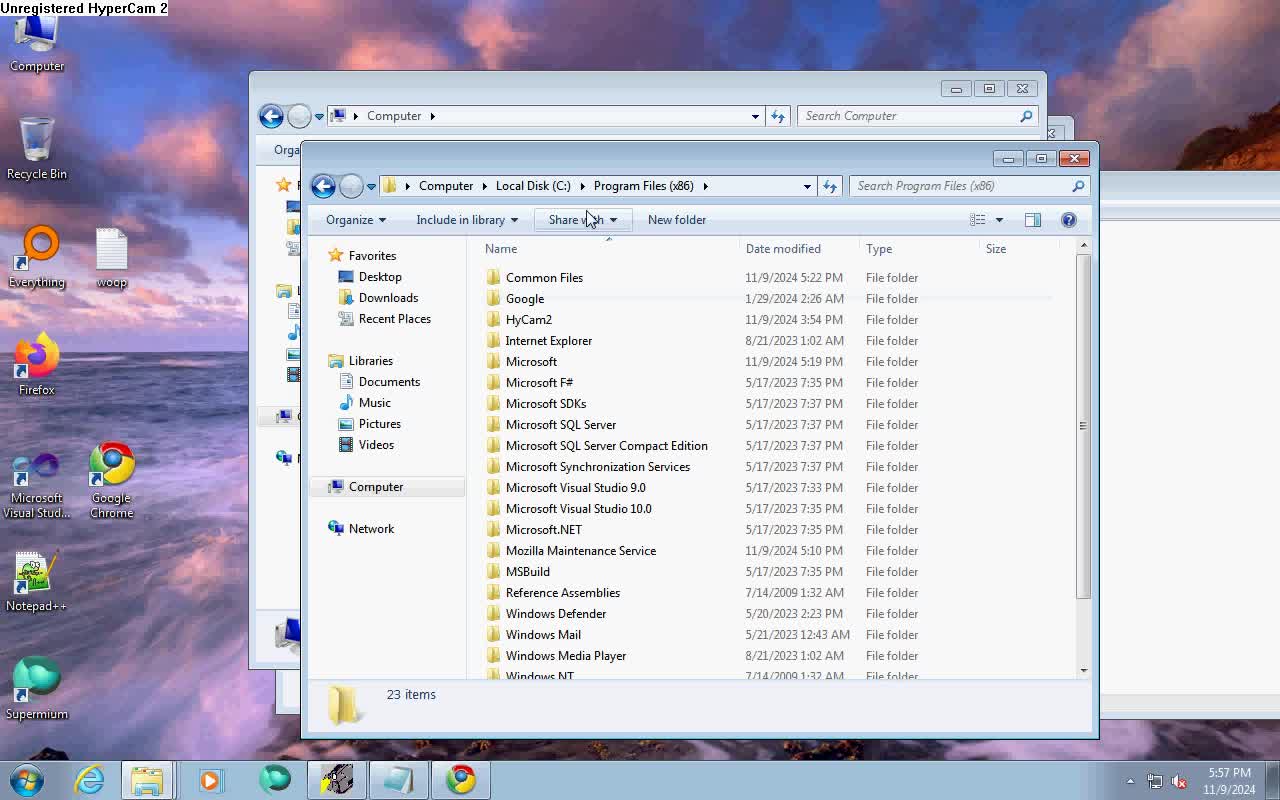Select Videos library in navigation pane
Viewport: 1280px width, 800px height.
coord(376,445)
